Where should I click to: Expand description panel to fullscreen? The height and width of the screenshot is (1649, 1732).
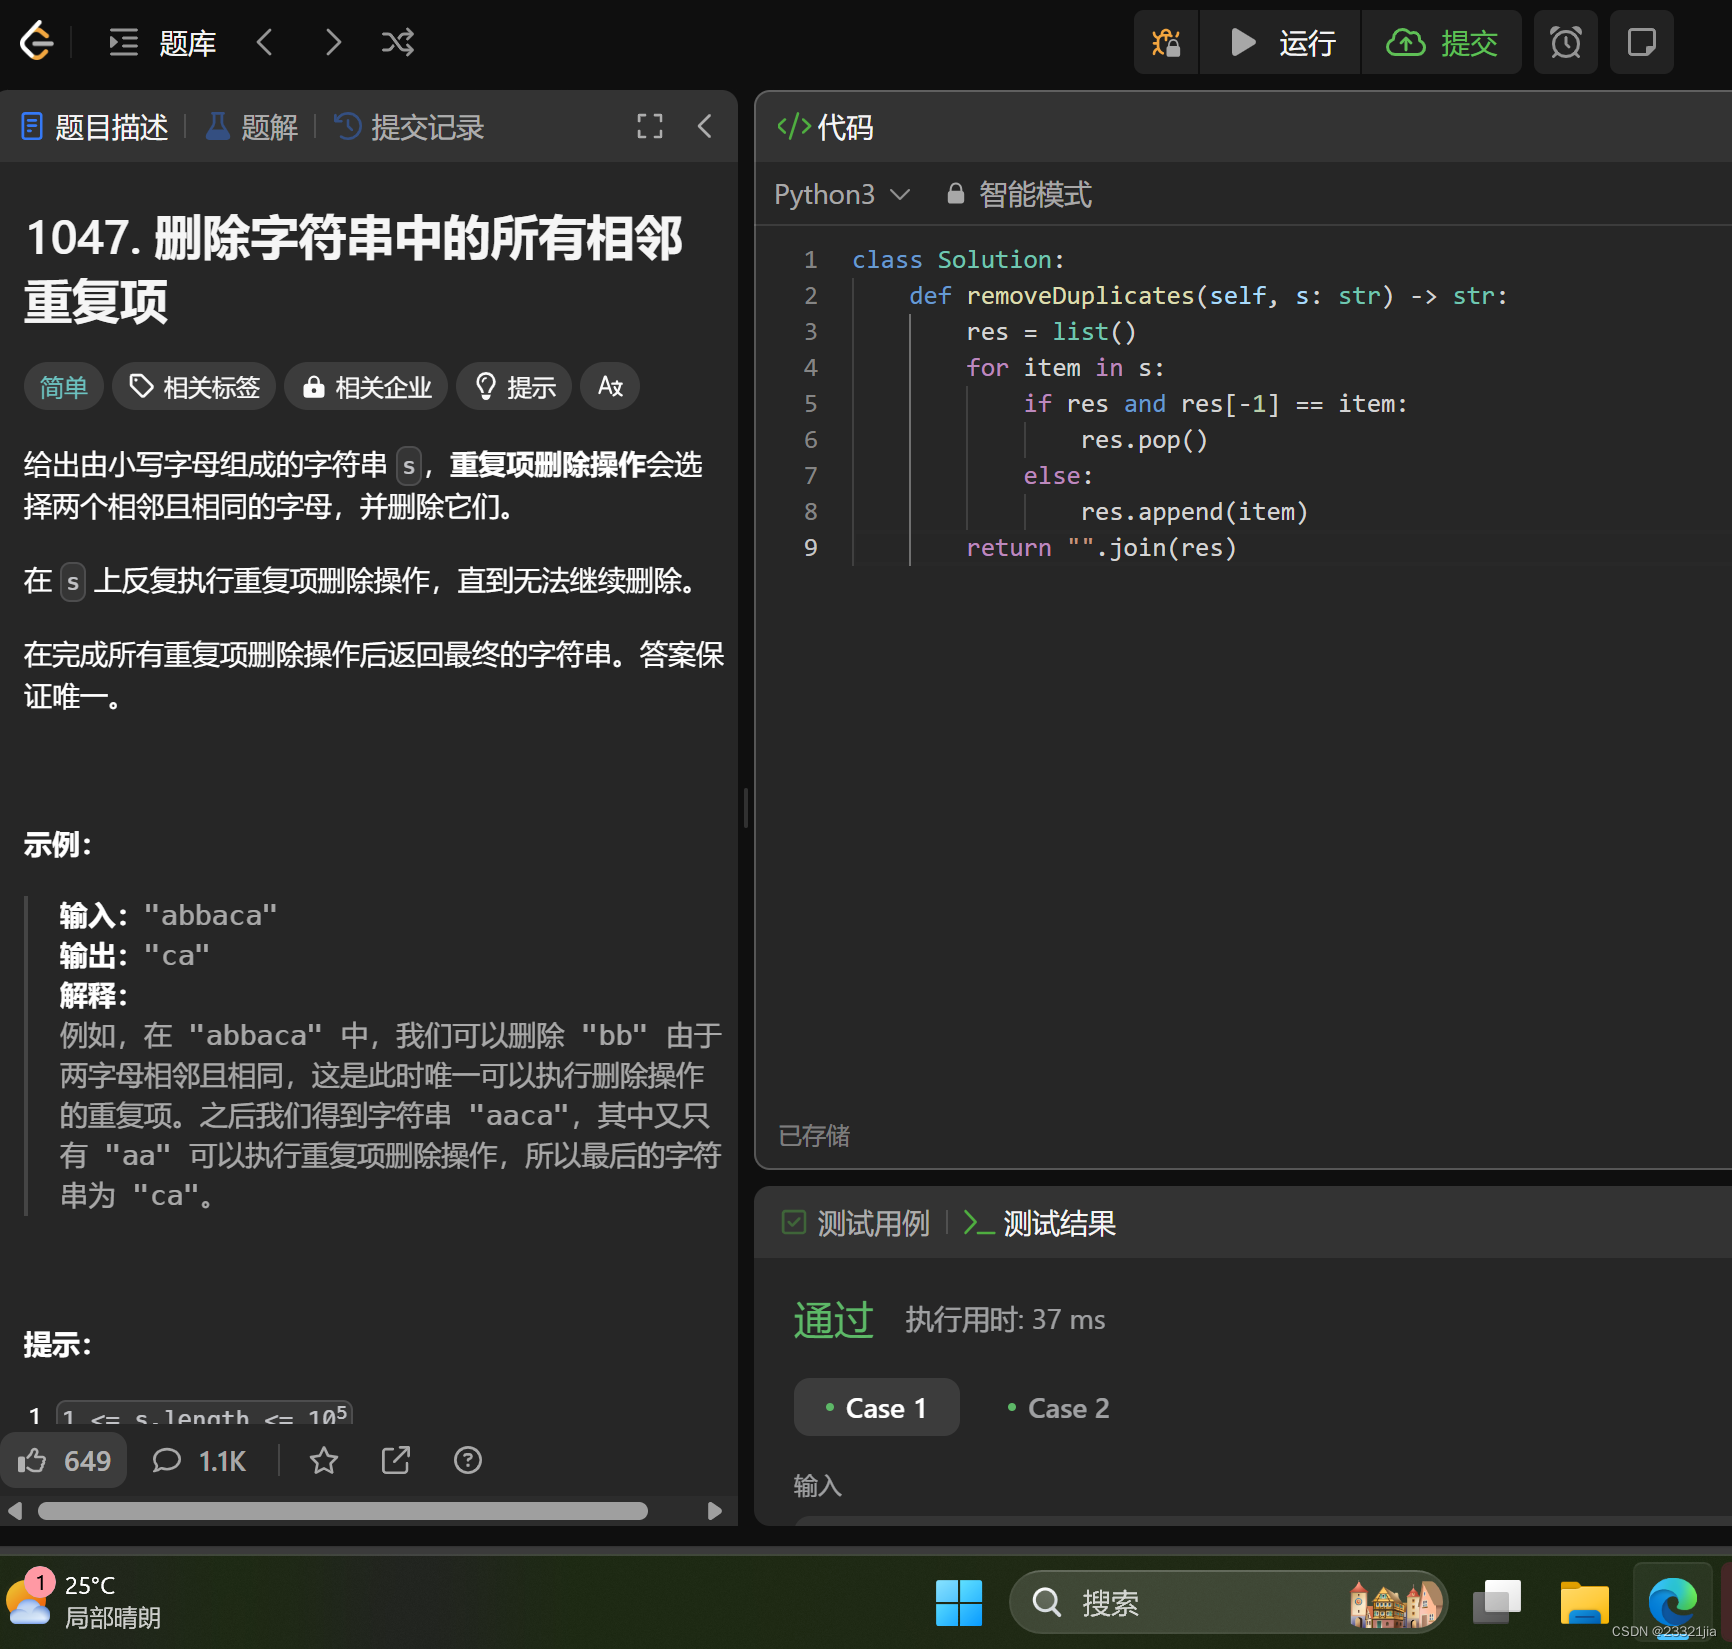pos(650,126)
